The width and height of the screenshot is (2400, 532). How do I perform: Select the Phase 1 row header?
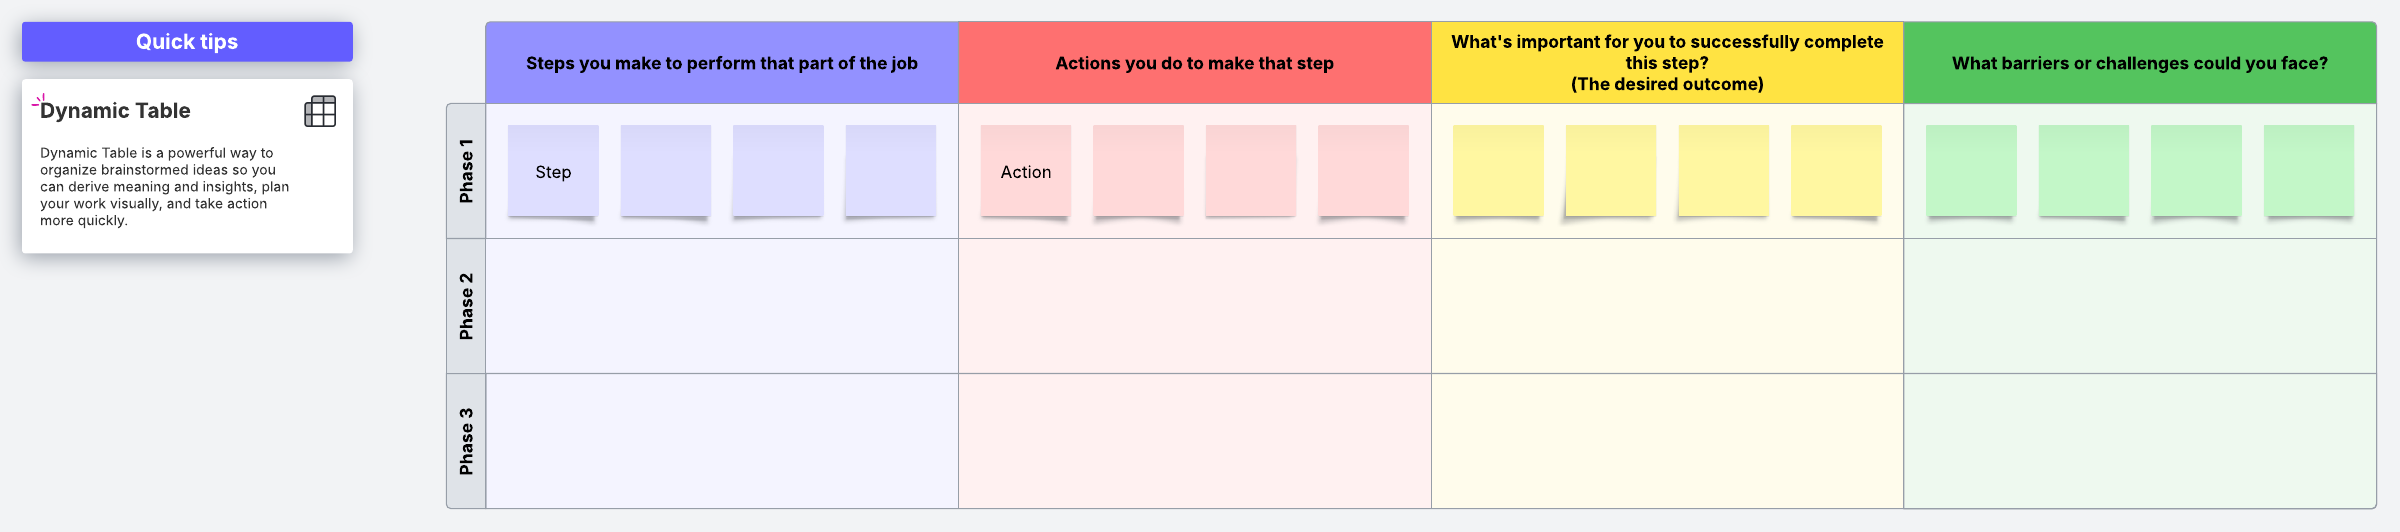coord(466,171)
